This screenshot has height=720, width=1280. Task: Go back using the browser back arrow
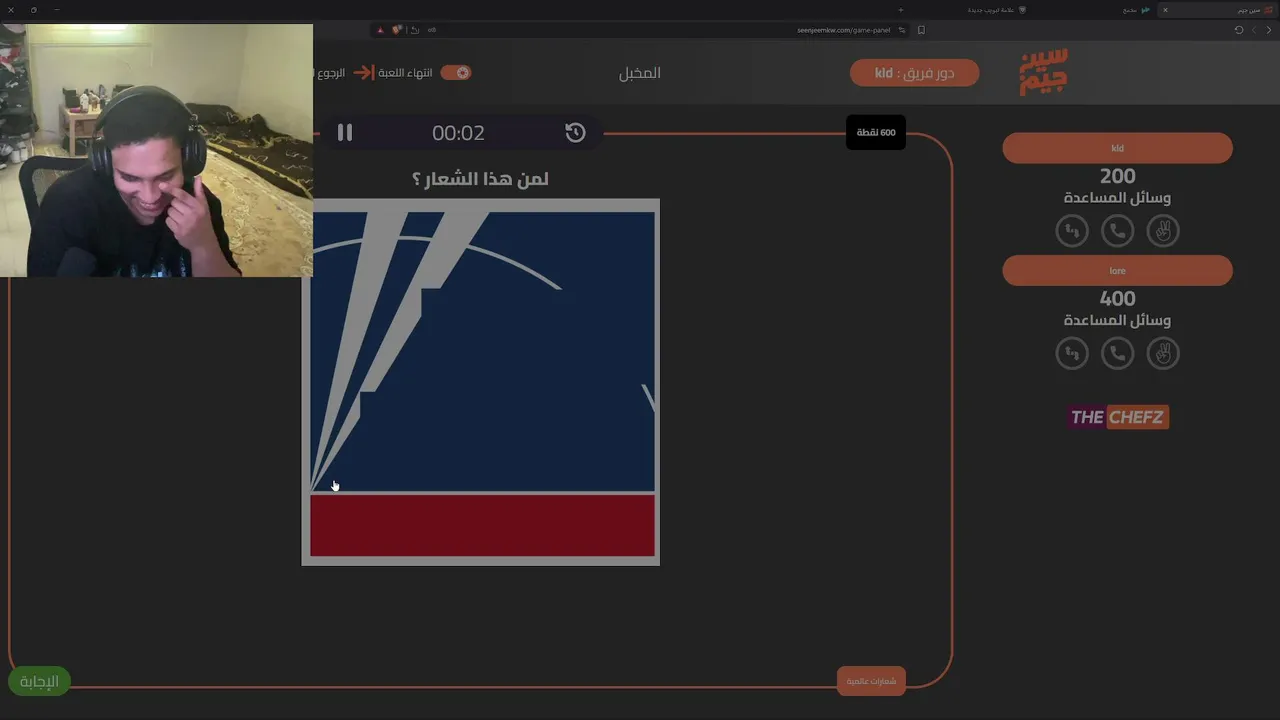(1269, 30)
